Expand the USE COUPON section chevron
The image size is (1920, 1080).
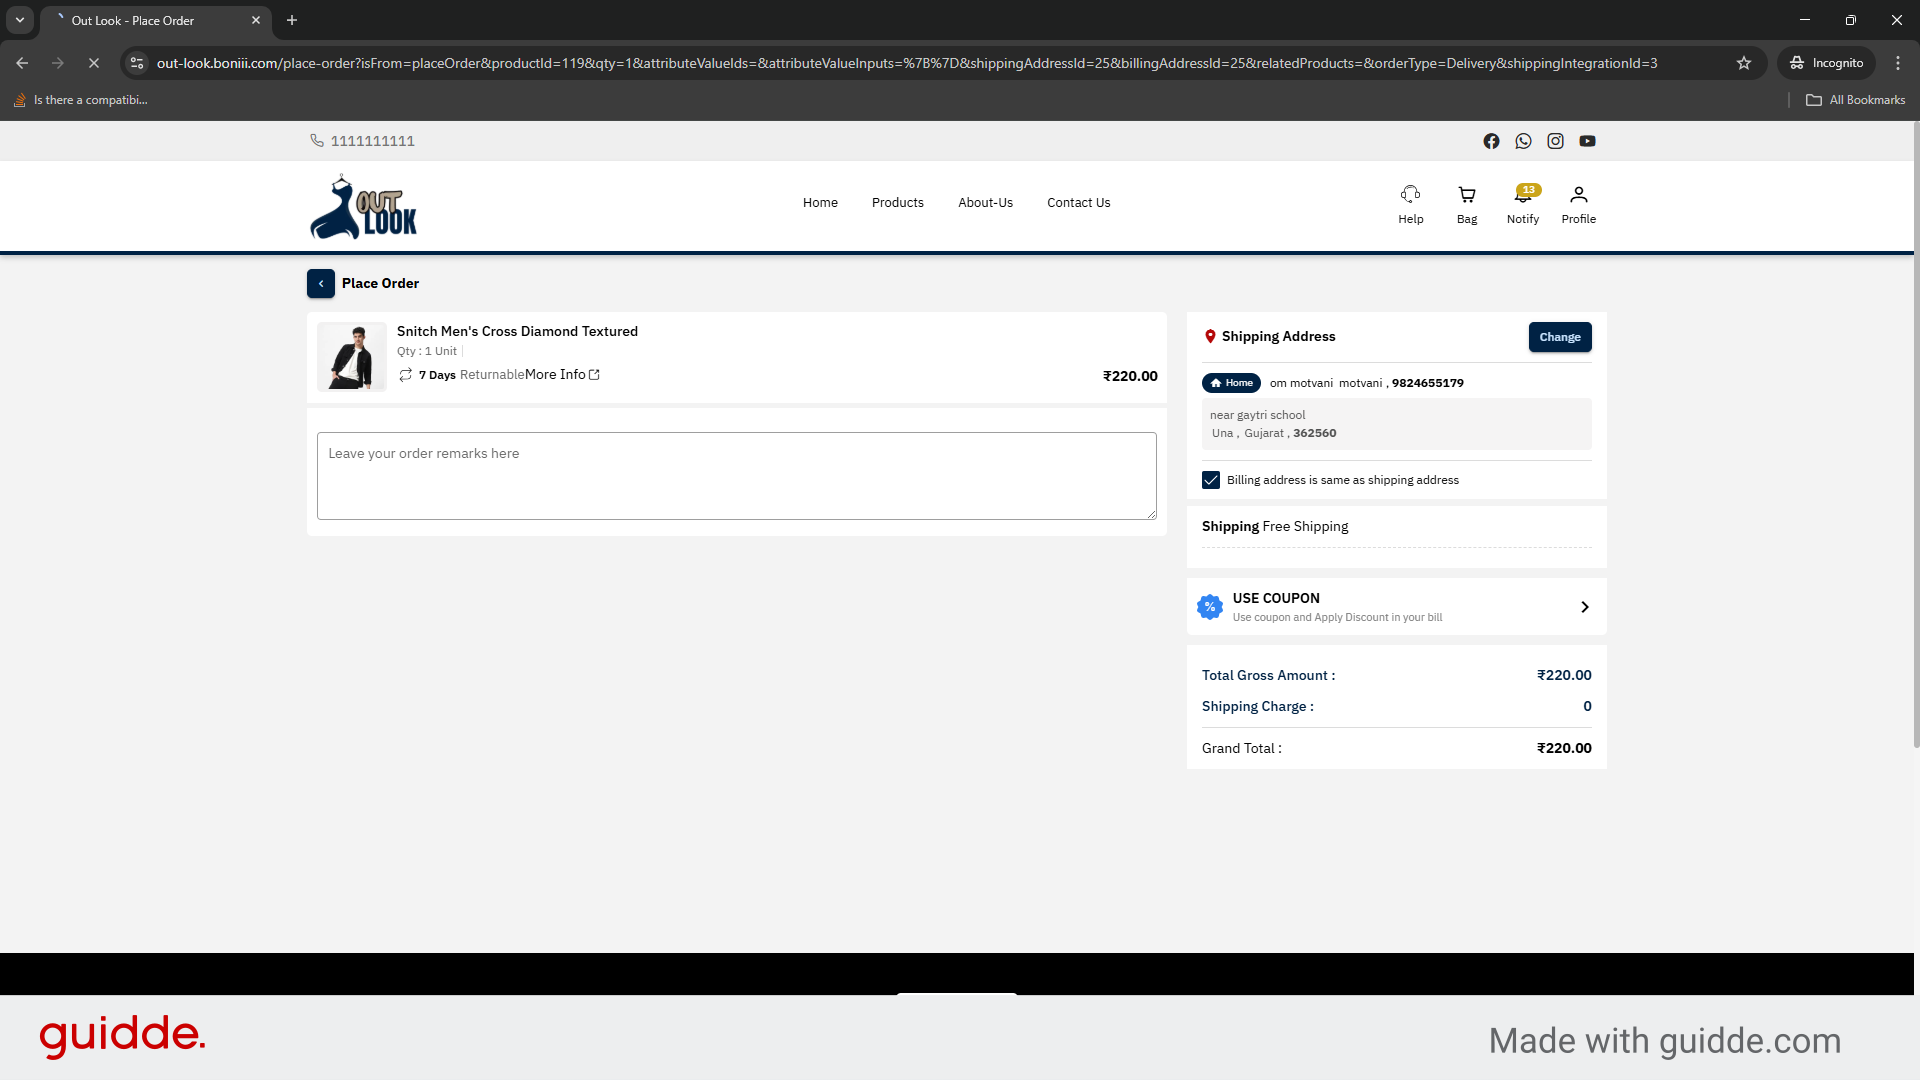1584,607
